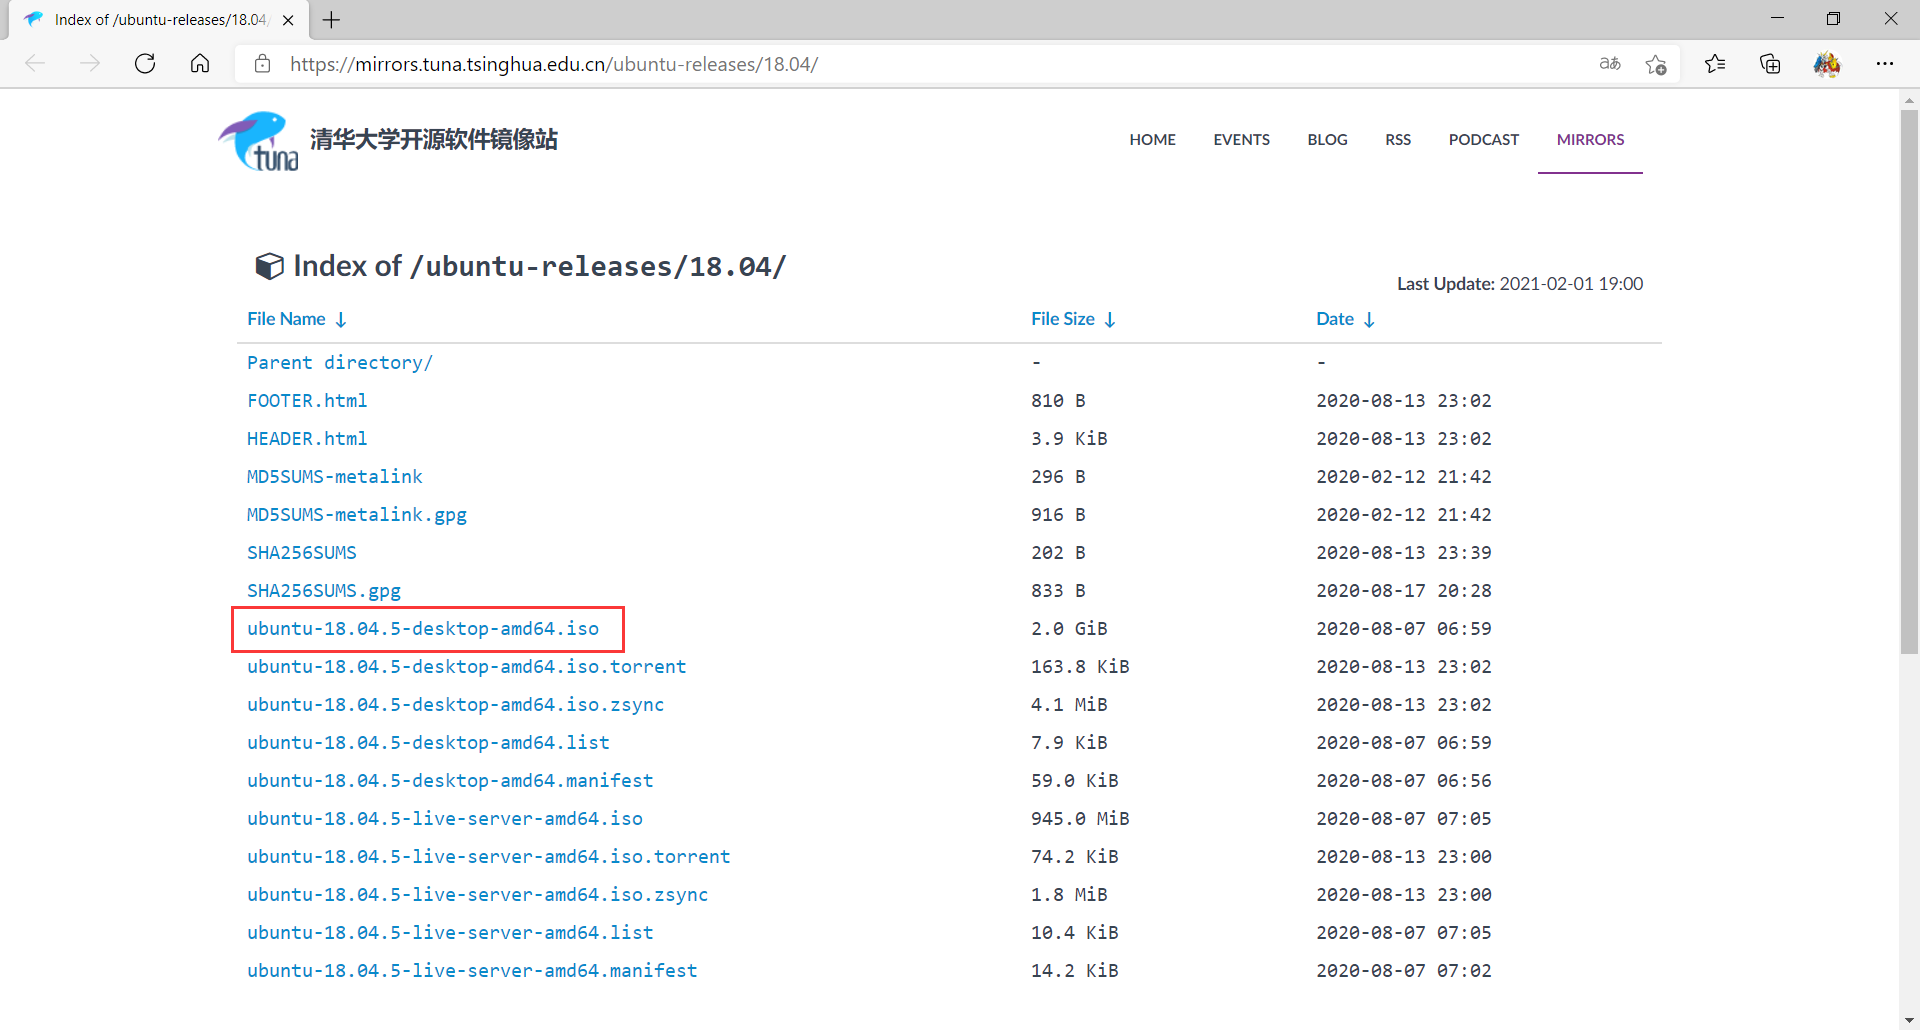Viewport: 1920px width, 1030px height.
Task: Open the favorites list icon
Action: click(1715, 64)
